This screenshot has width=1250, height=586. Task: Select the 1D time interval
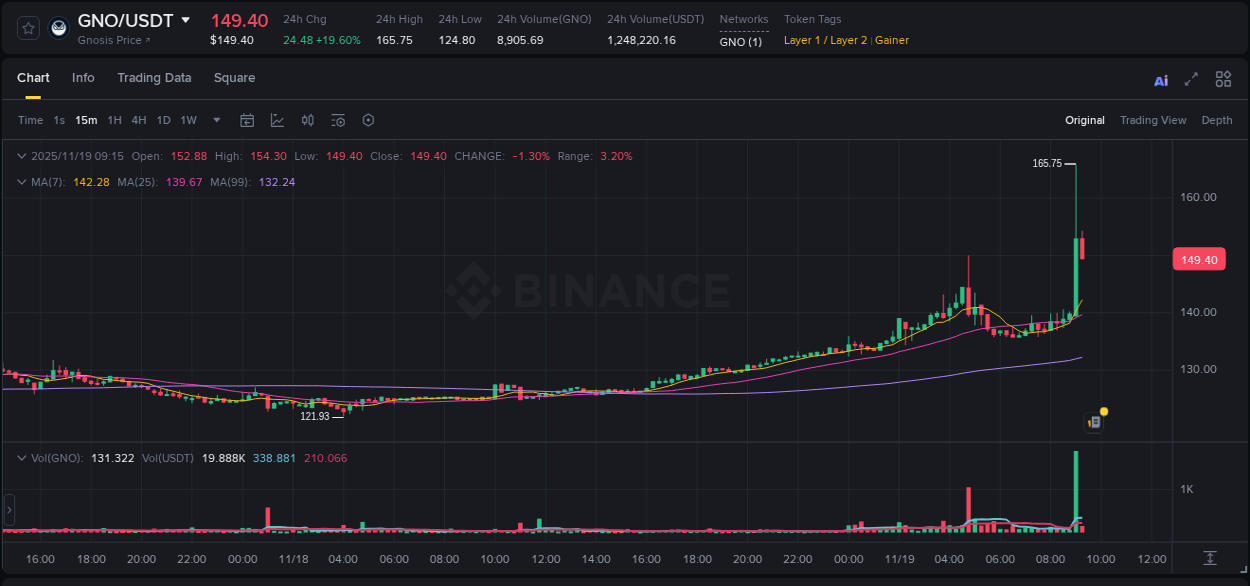(163, 120)
